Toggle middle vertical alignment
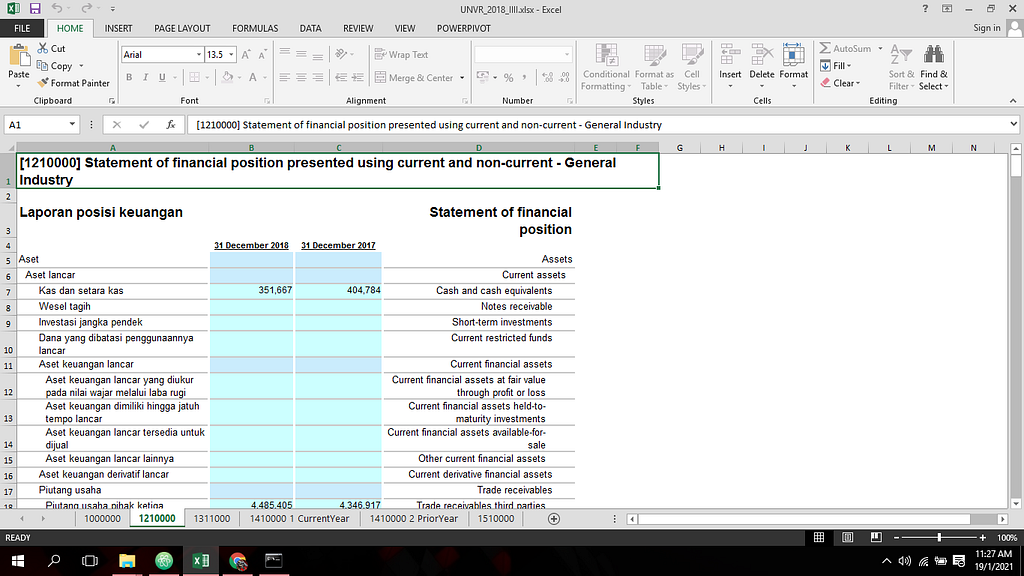1024x576 pixels. 301,54
